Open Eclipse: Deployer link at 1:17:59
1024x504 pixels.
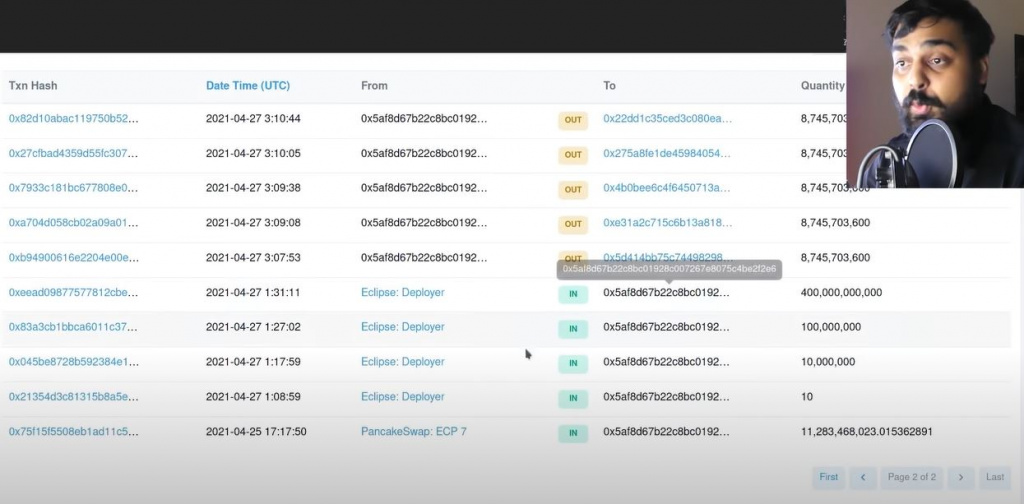tap(402, 362)
